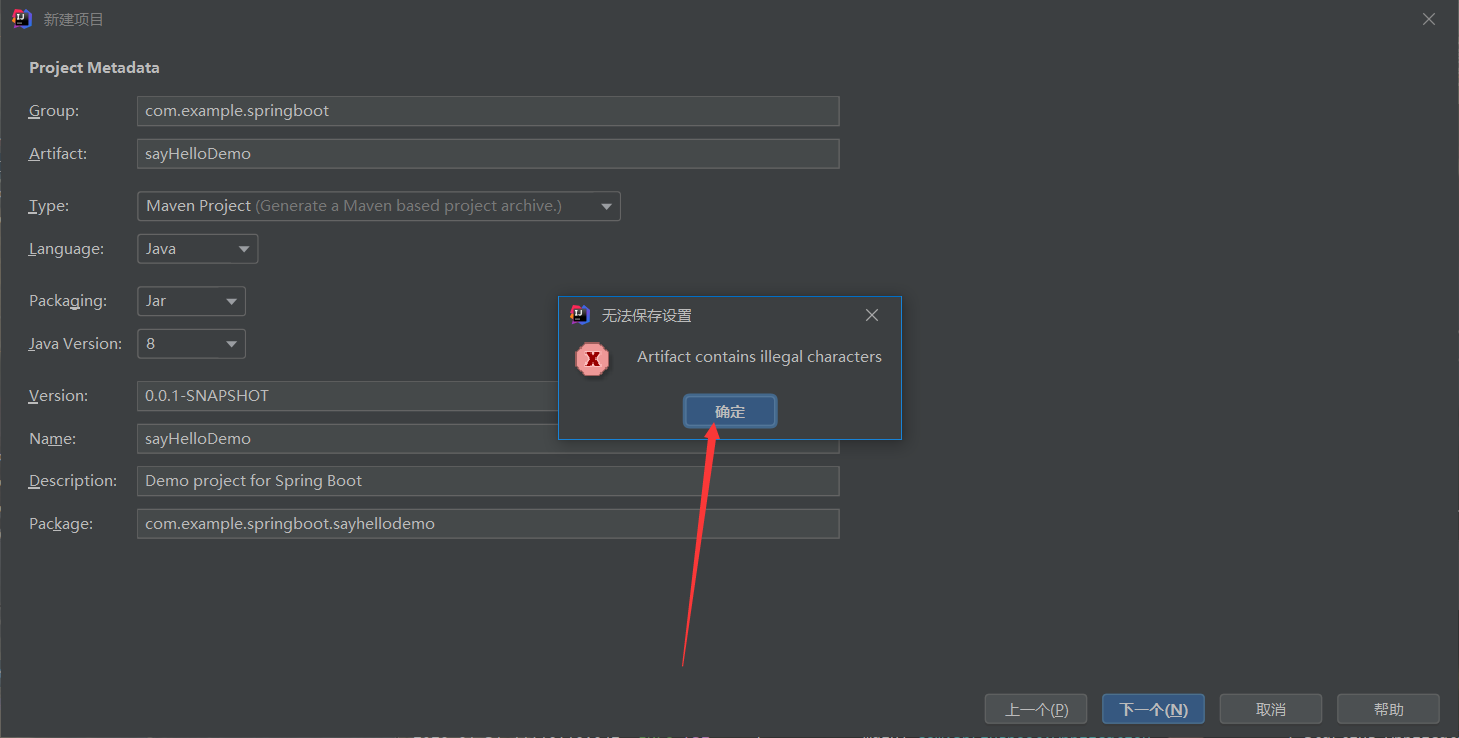
Task: Click the red error icon in dialog
Action: [x=592, y=358]
